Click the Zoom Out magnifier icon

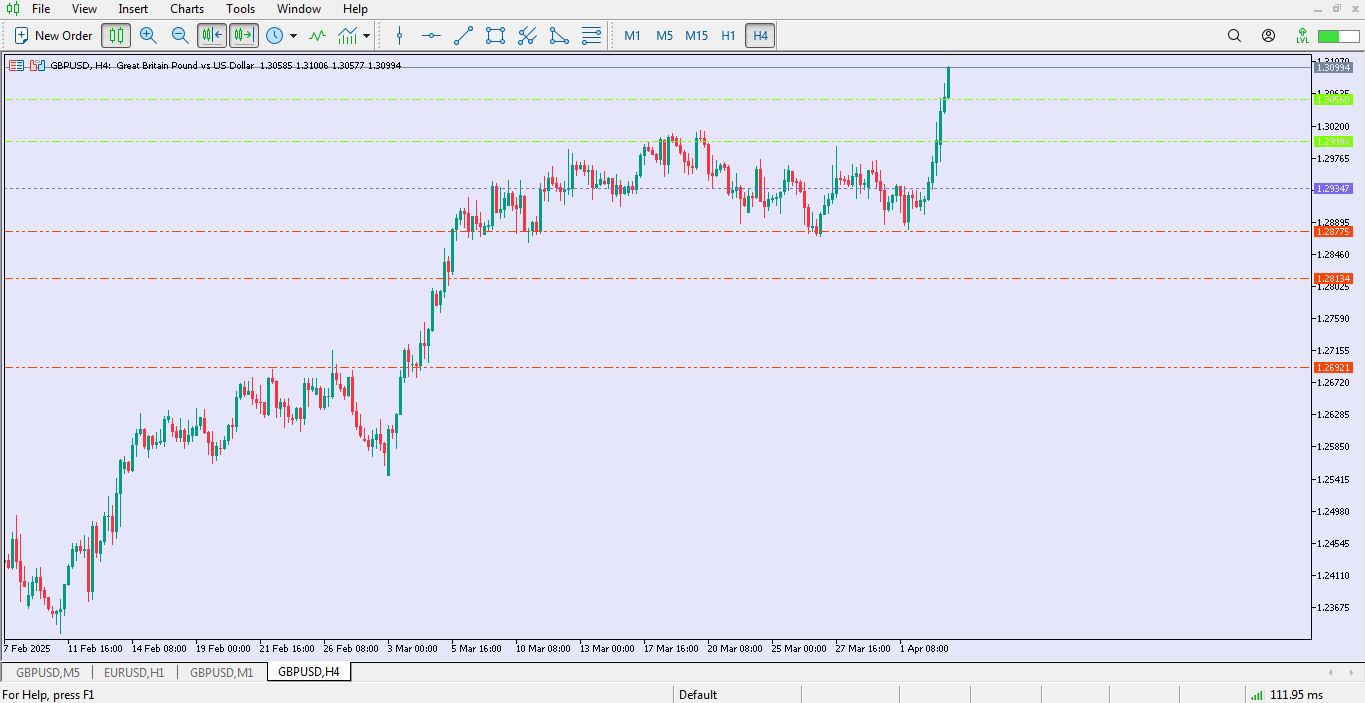point(180,36)
